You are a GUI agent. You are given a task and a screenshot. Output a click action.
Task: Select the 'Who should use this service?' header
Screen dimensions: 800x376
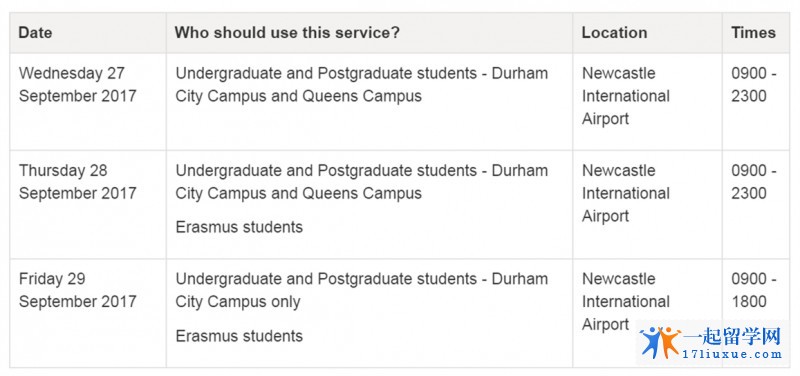[287, 33]
